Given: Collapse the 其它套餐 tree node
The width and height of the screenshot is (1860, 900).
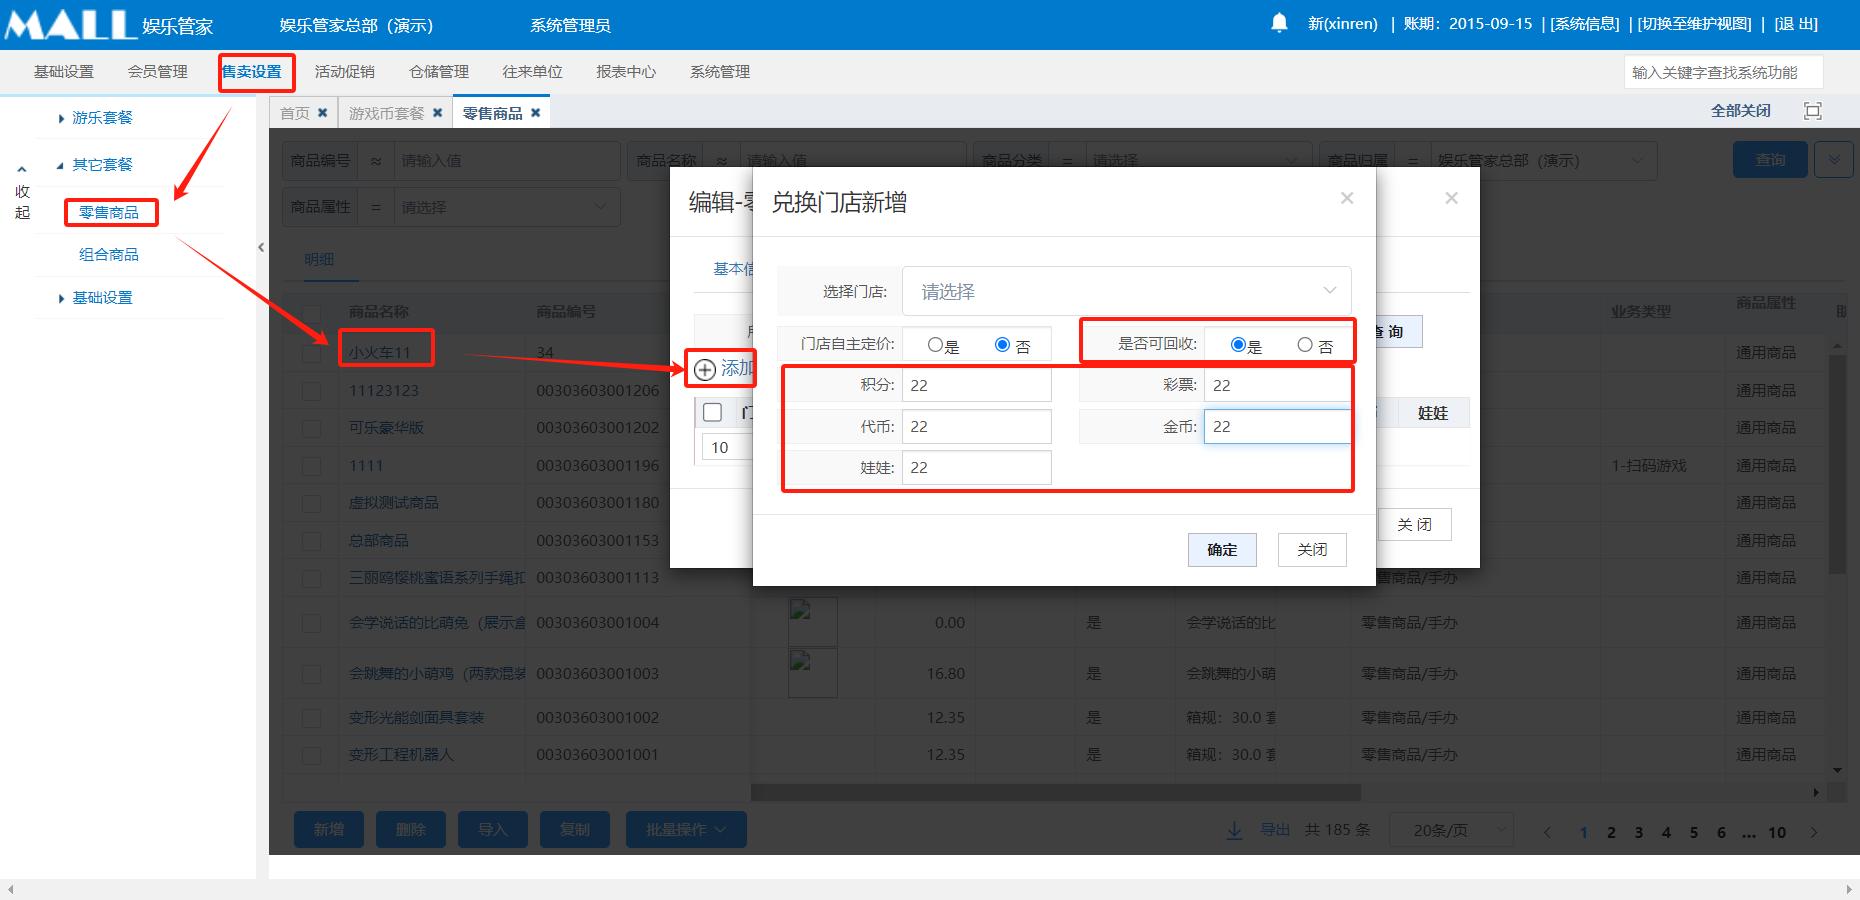Looking at the screenshot, I should pyautogui.click(x=61, y=165).
